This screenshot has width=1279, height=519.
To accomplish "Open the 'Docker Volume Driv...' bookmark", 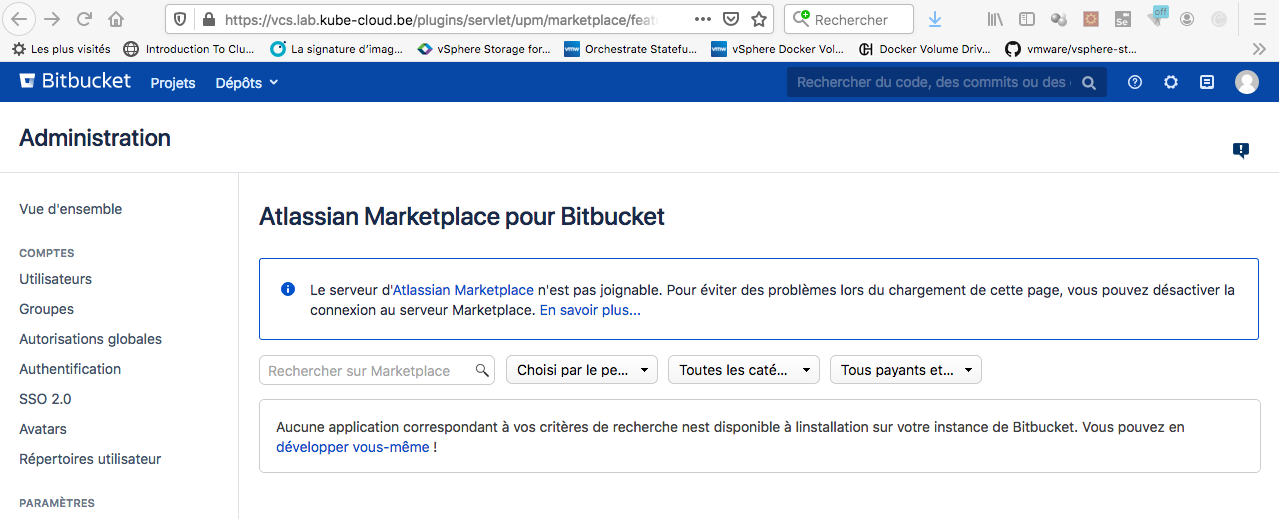I will click(926, 48).
